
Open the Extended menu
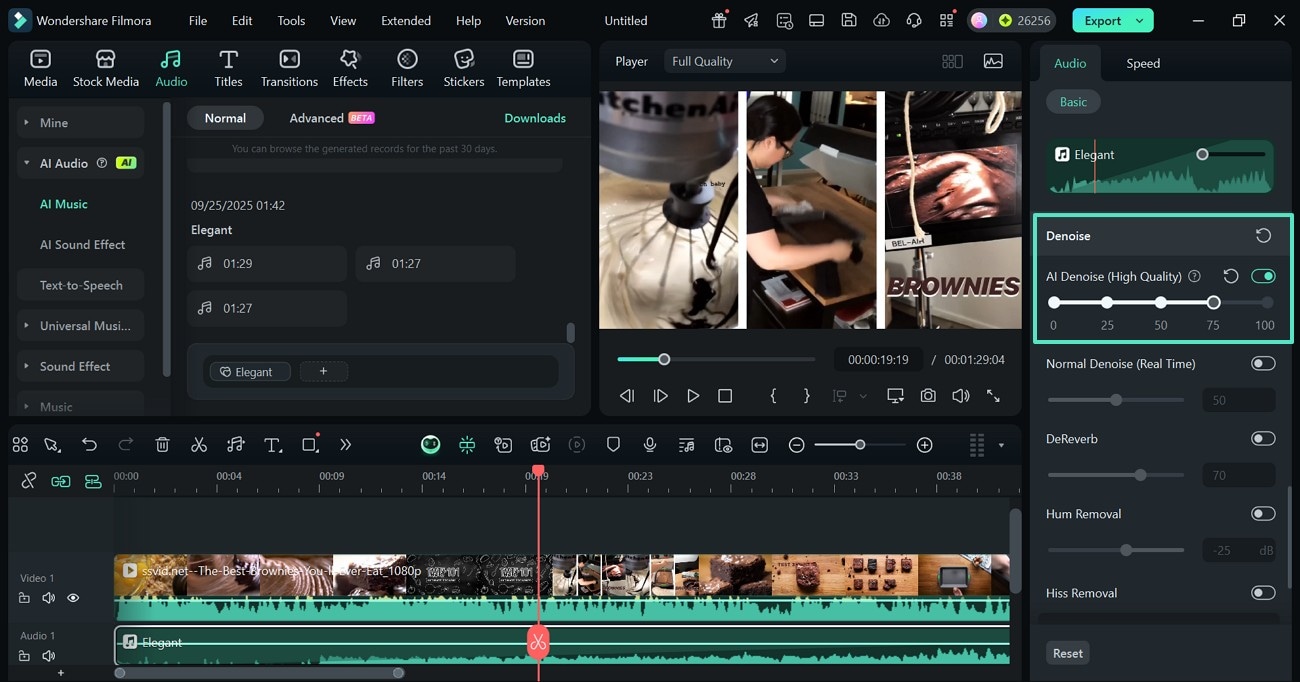coord(406,20)
